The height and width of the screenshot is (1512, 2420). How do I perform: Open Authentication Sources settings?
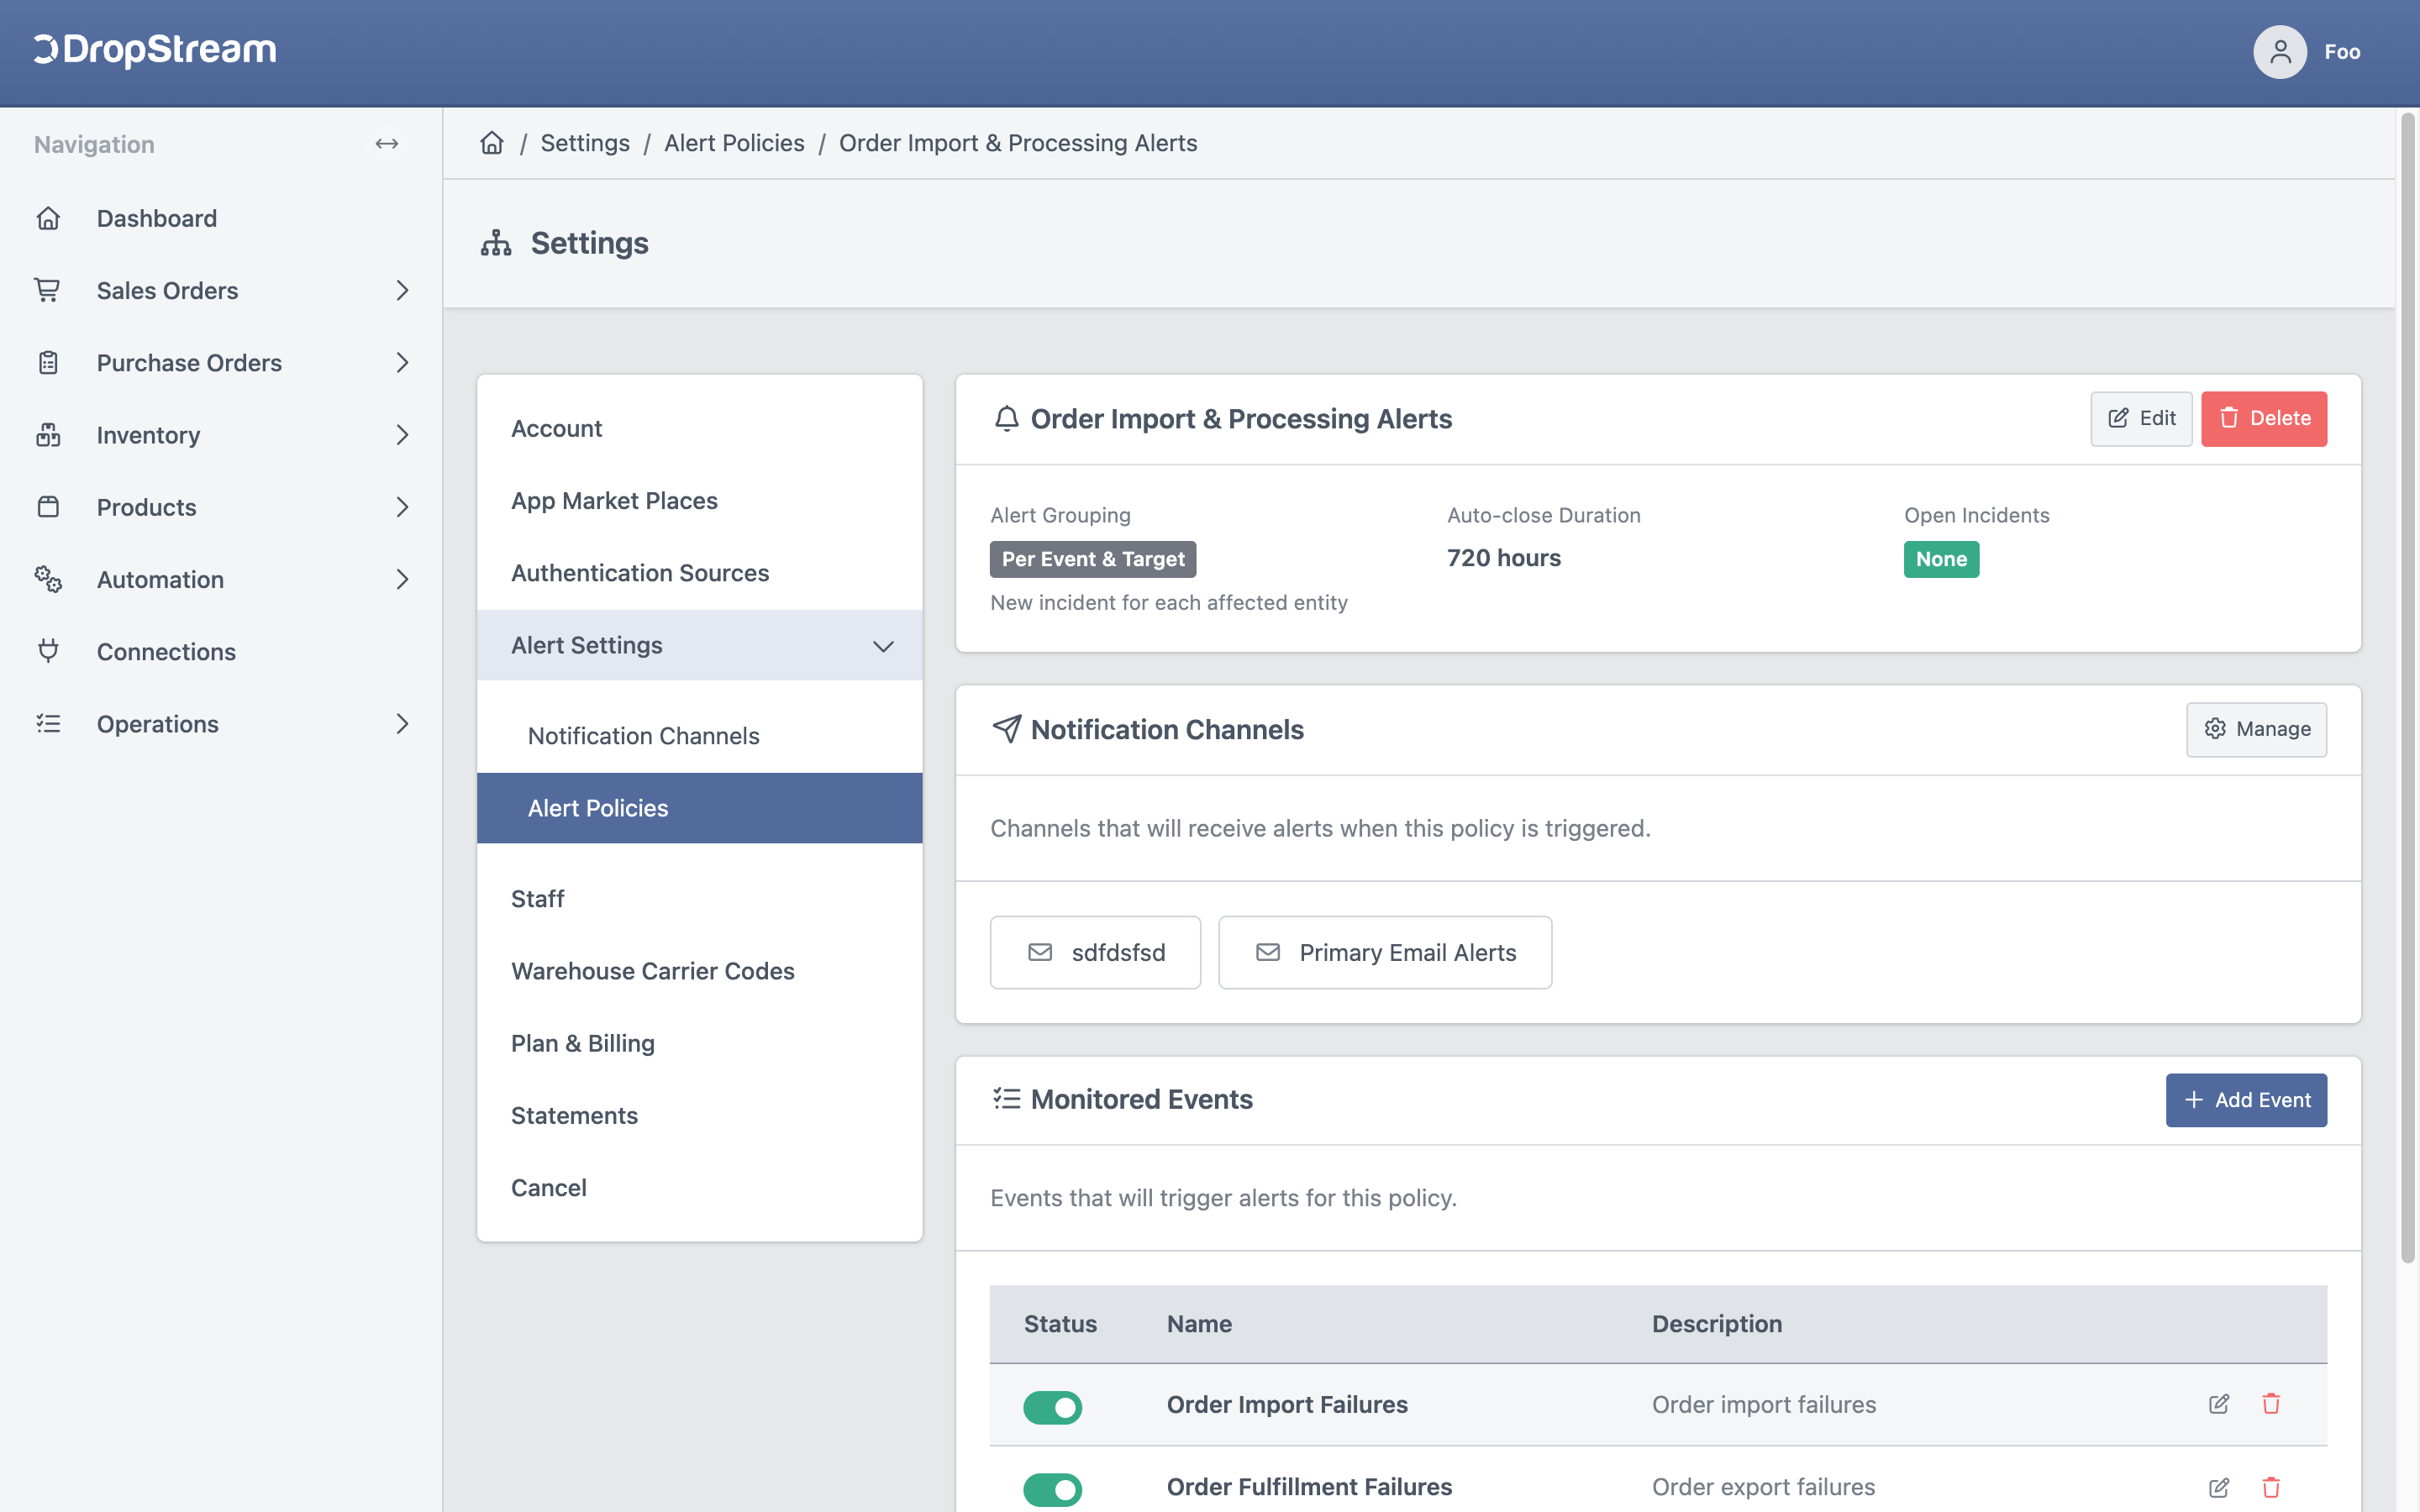pyautogui.click(x=699, y=573)
